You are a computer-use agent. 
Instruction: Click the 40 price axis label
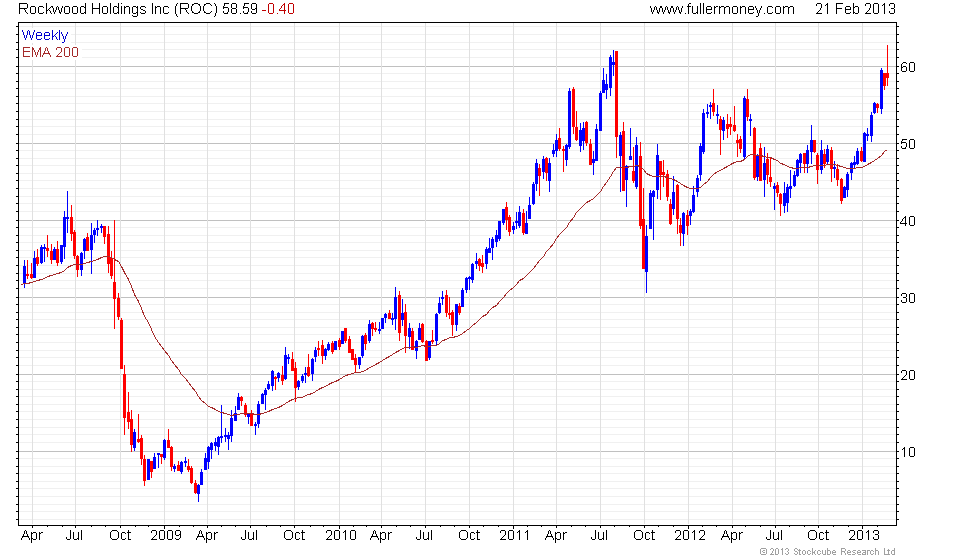click(908, 221)
